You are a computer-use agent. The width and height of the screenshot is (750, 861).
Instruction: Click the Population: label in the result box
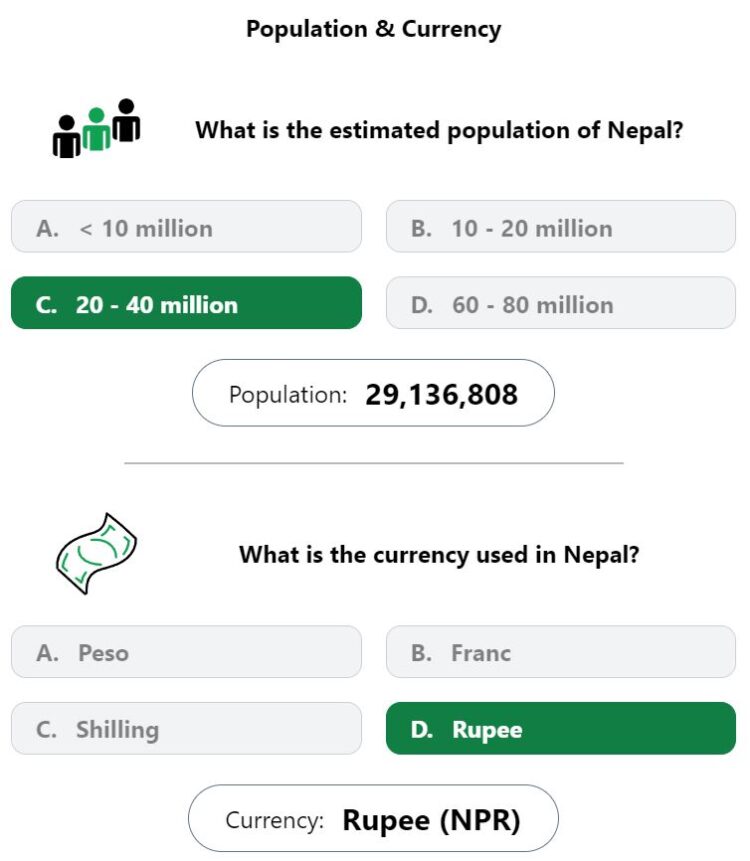pyautogui.click(x=288, y=395)
